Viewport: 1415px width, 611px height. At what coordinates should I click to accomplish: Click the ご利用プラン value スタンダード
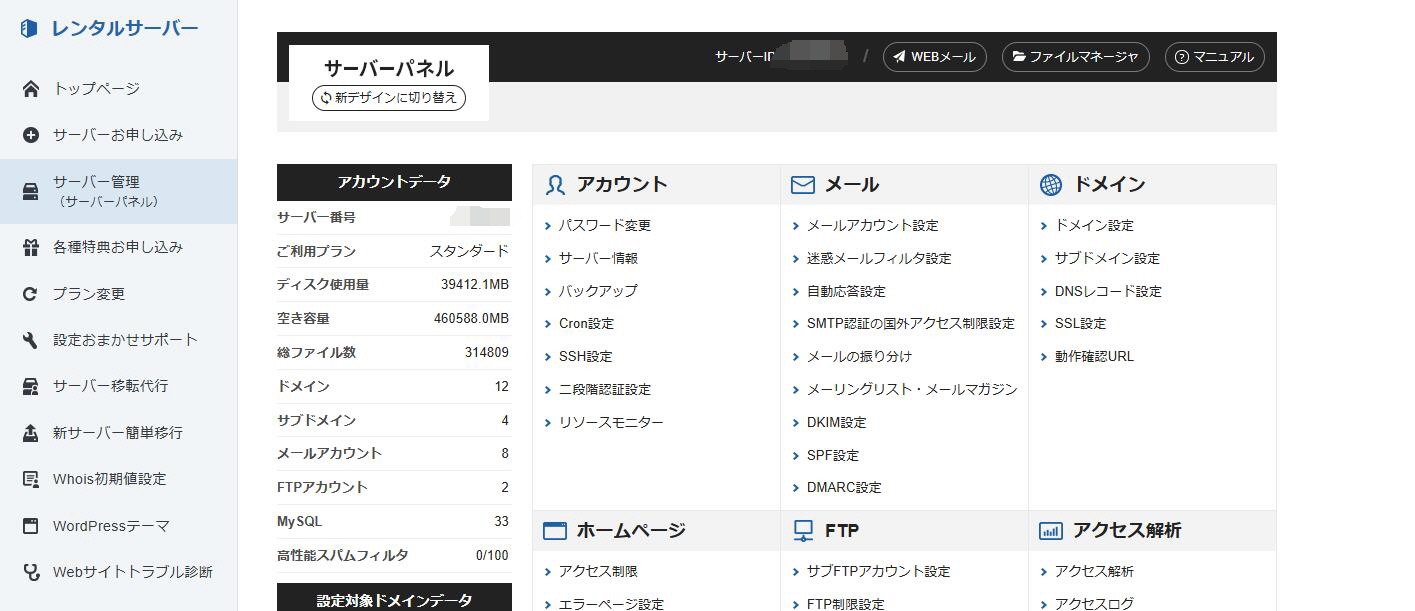(469, 252)
